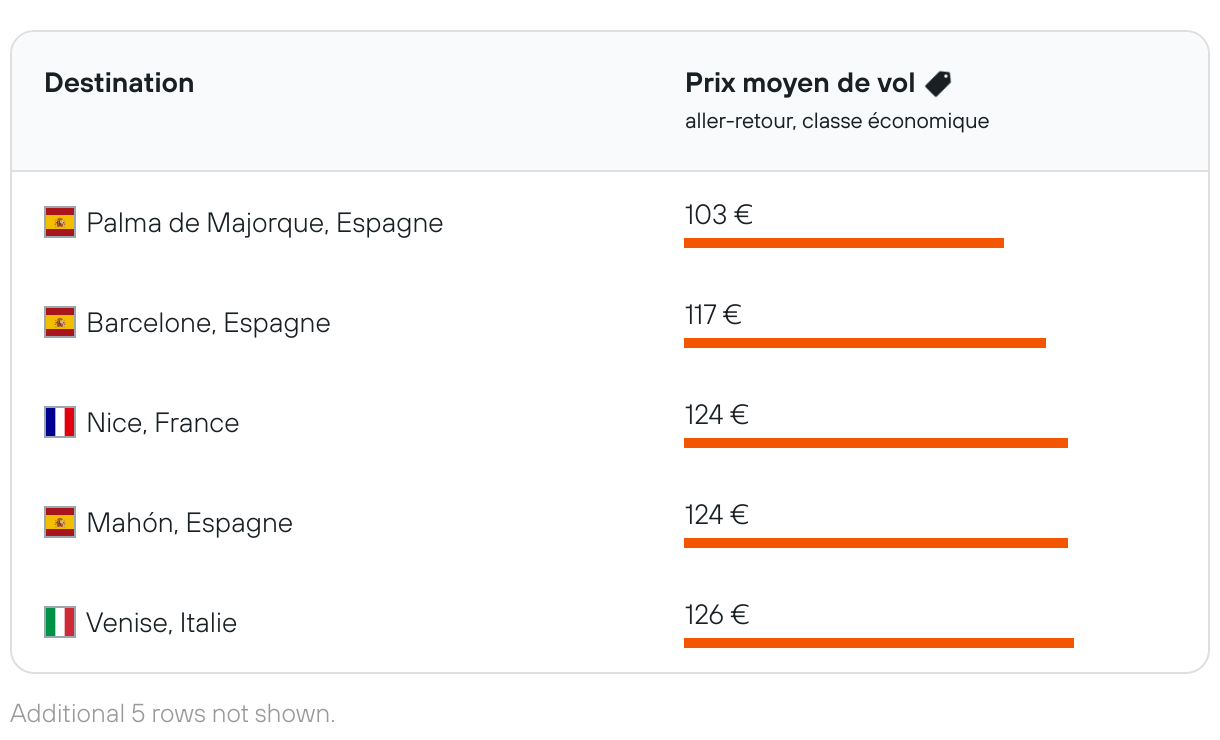The image size is (1220, 740).
Task: Click "Additional 5 rows not shown" text
Action: 172,714
